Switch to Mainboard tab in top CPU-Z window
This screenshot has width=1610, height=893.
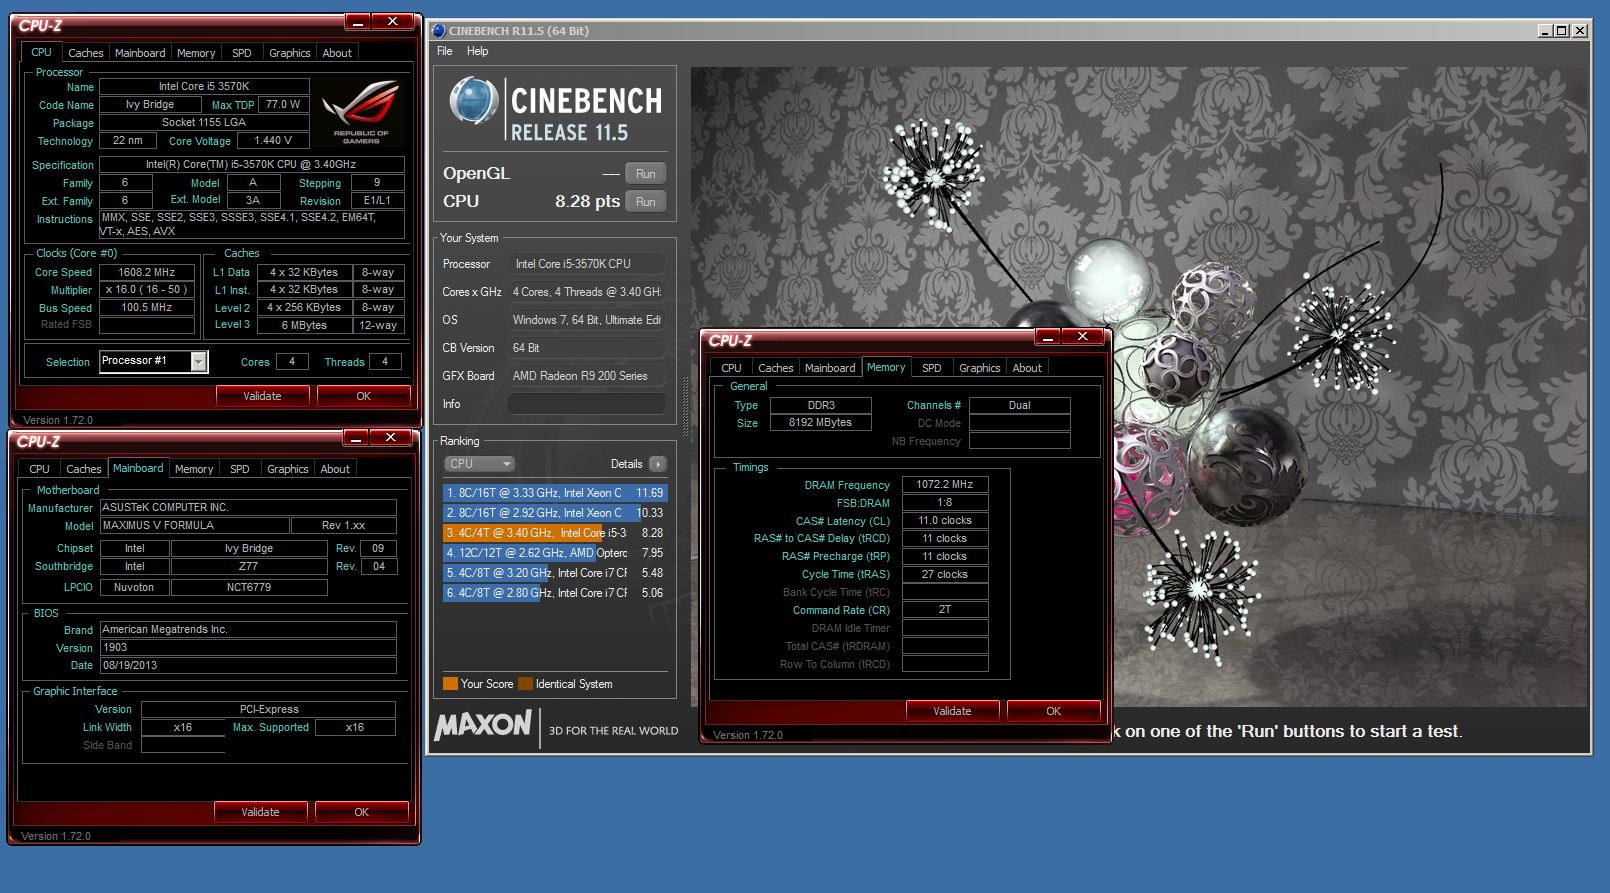point(140,53)
